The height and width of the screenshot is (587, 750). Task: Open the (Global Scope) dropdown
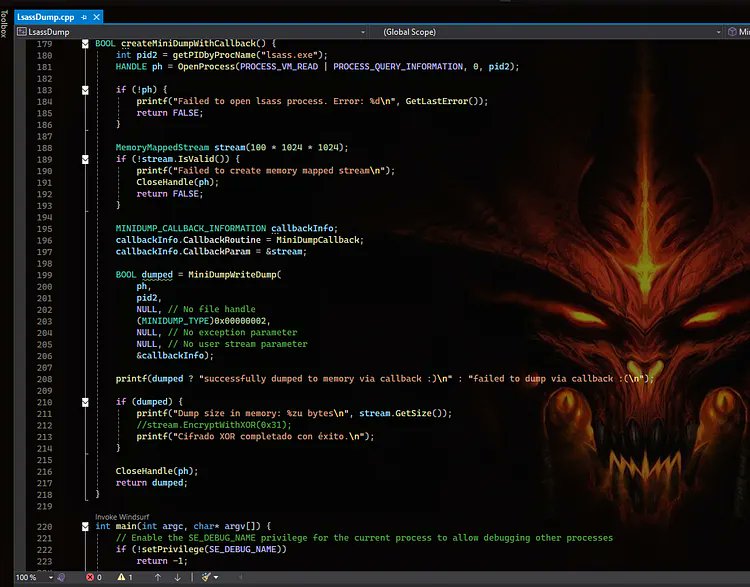(551, 32)
